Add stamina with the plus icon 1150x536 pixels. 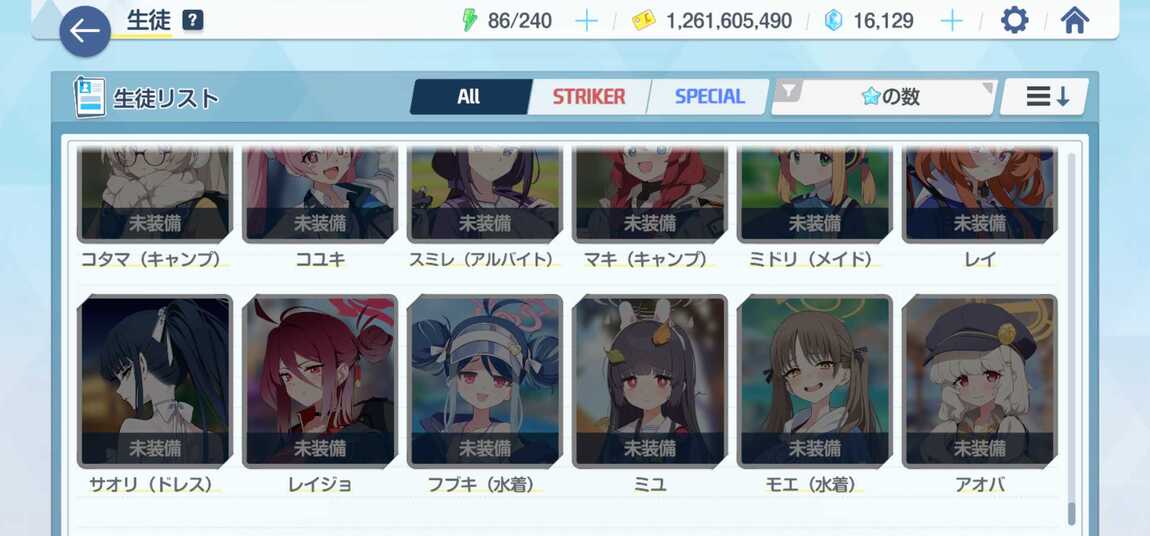[586, 21]
